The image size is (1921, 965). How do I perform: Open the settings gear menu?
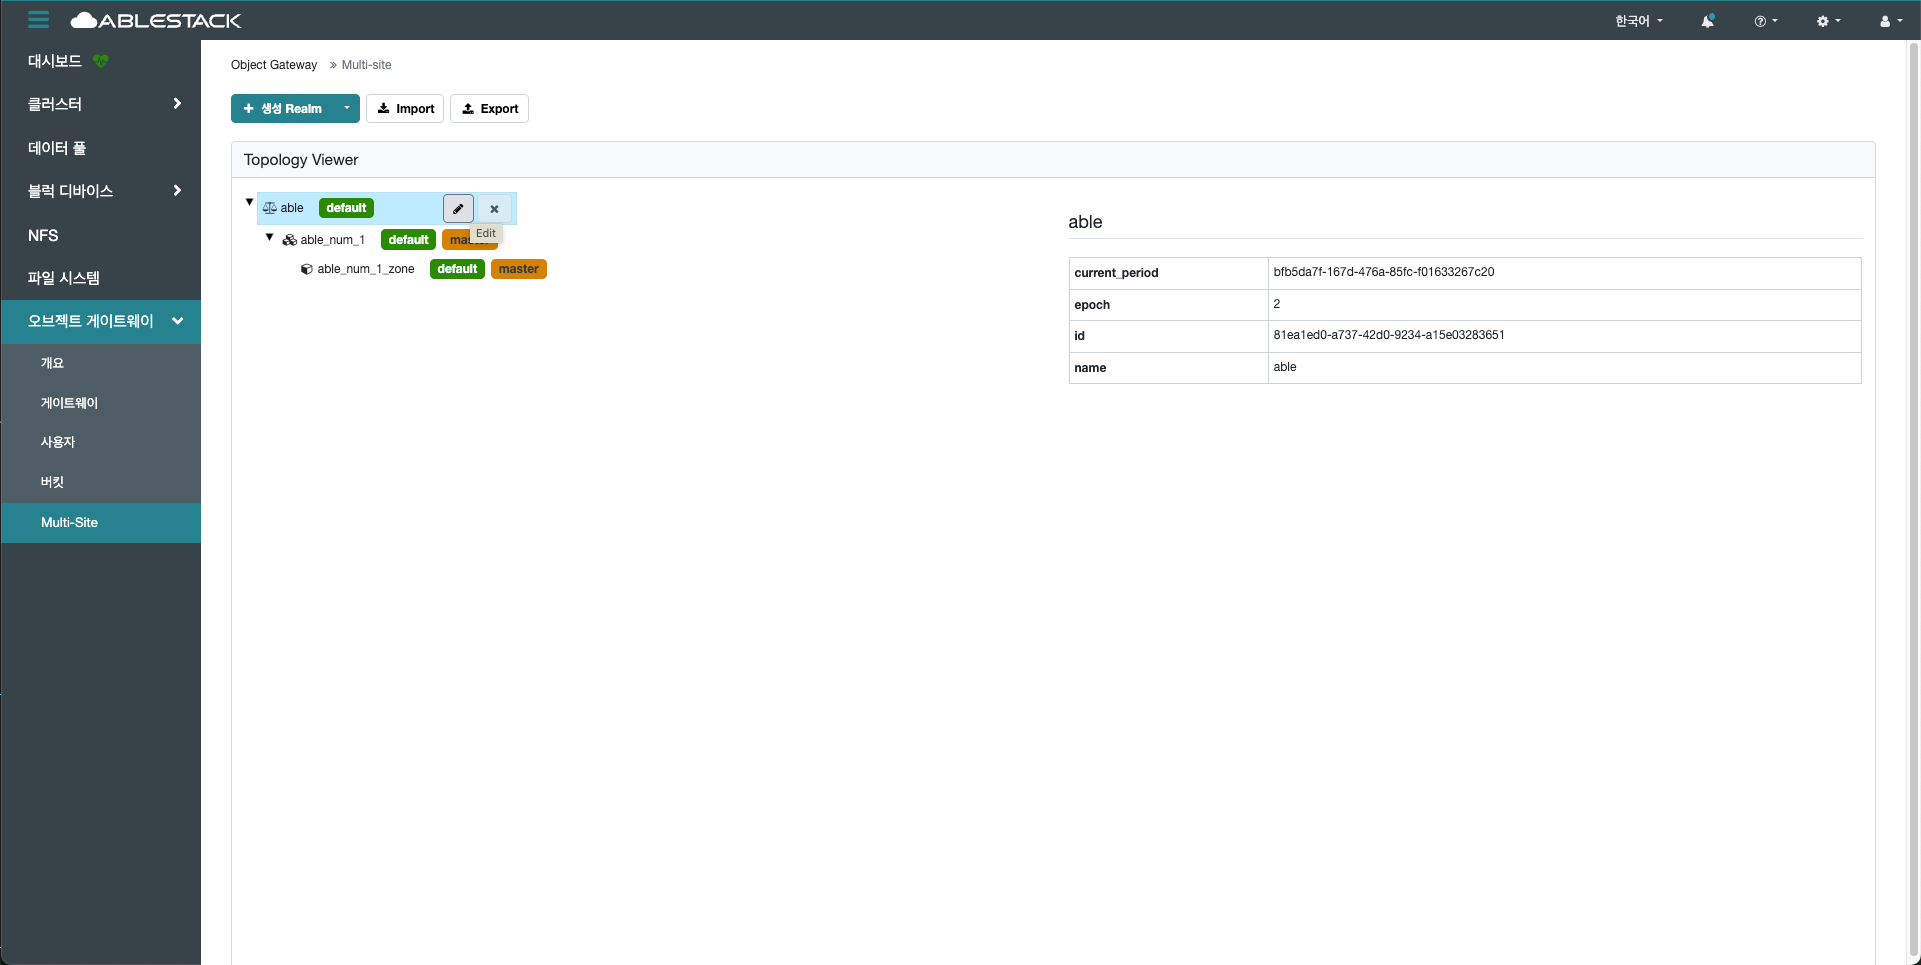1827,21
